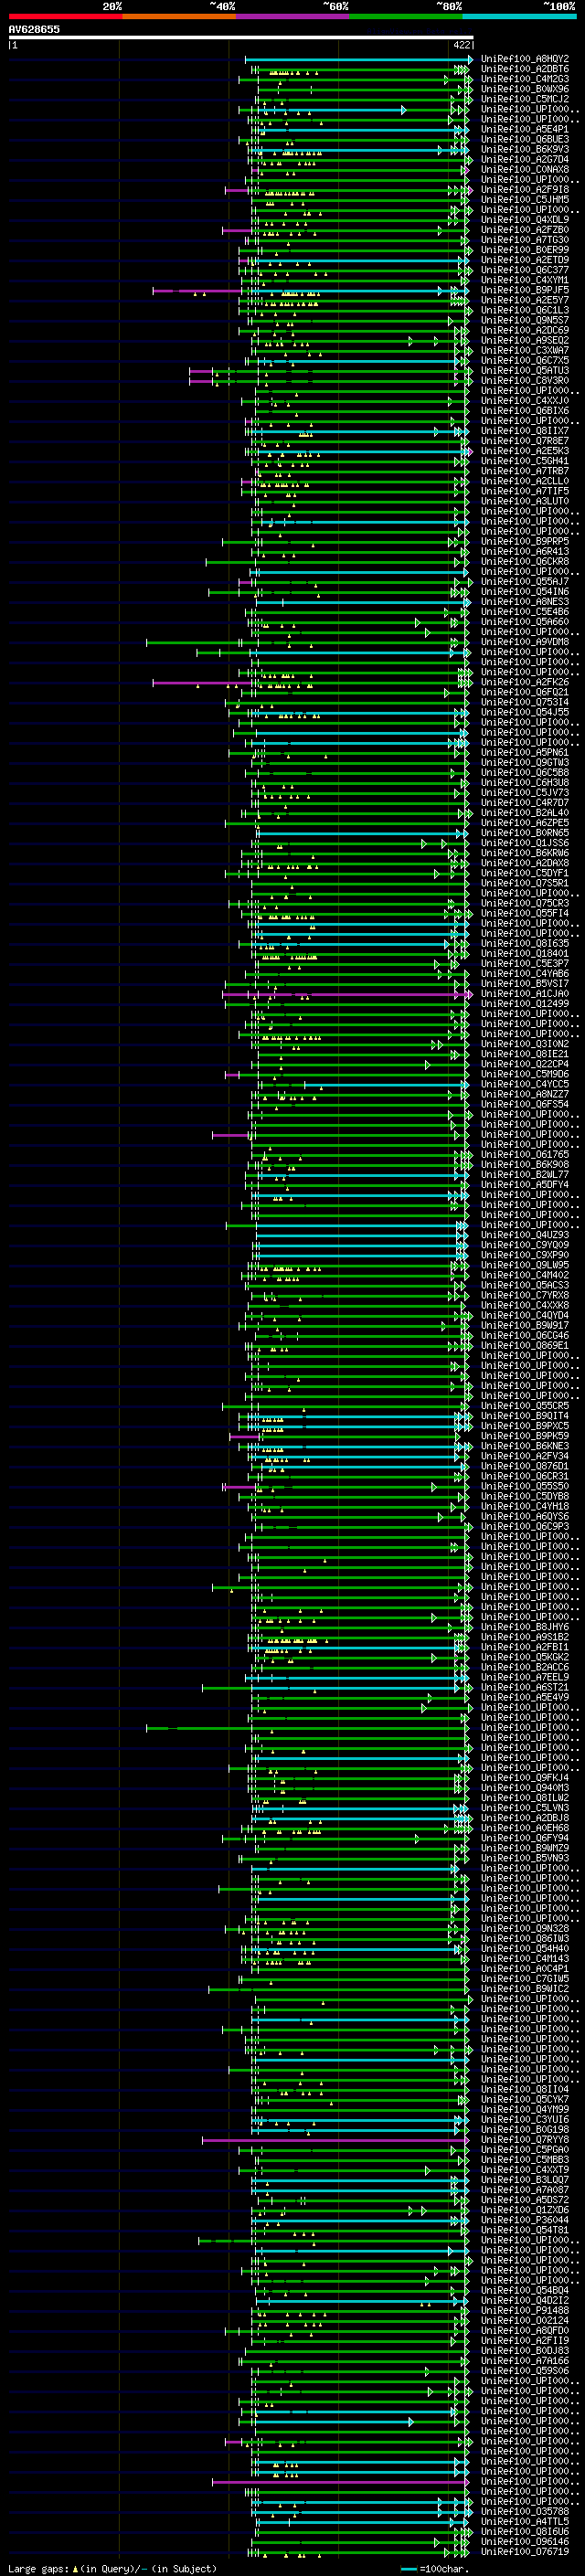The width and height of the screenshot is (585, 2576).
Task: Click the UniRef100_A2DC69 label
Action: click(525, 330)
